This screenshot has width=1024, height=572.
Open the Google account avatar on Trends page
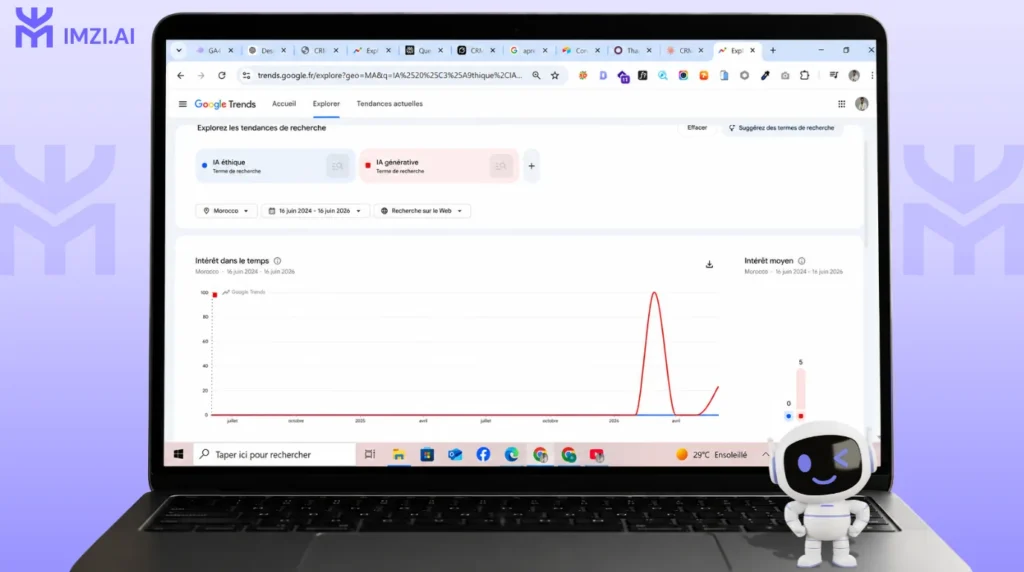862,104
